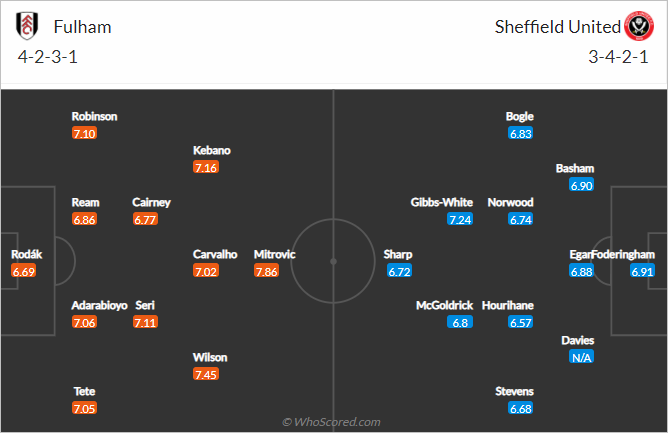Click the Sheffield United club crest icon
668x433 pixels.
pos(639,26)
